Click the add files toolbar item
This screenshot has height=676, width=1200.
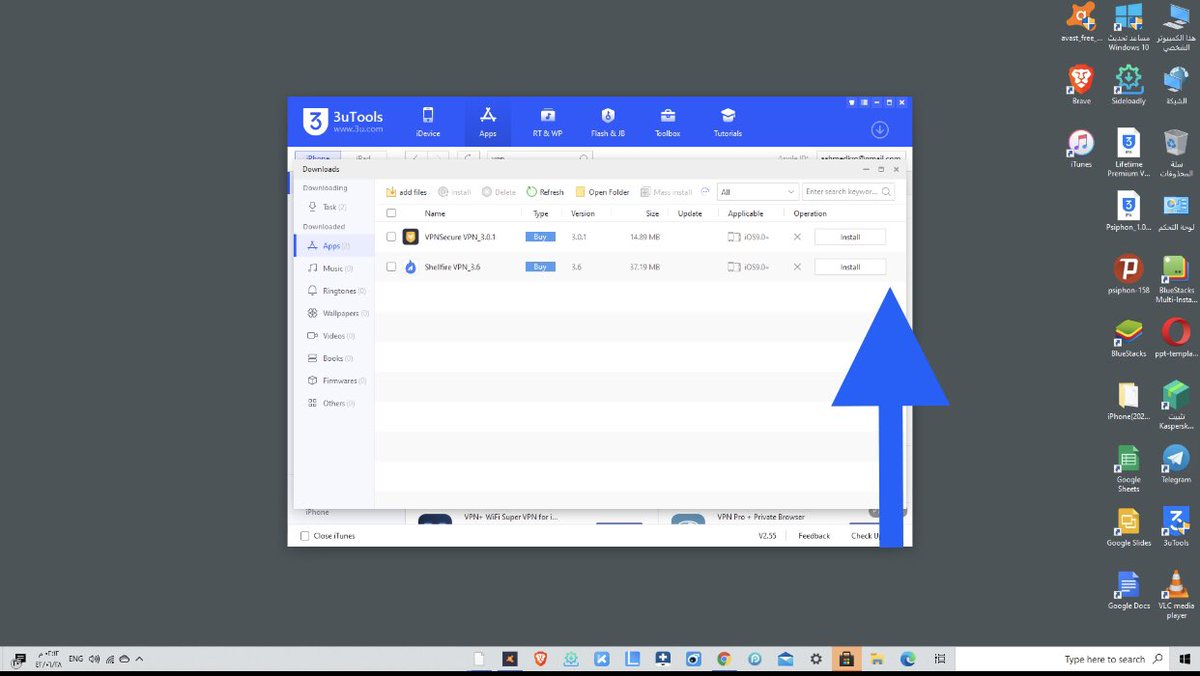pos(406,192)
